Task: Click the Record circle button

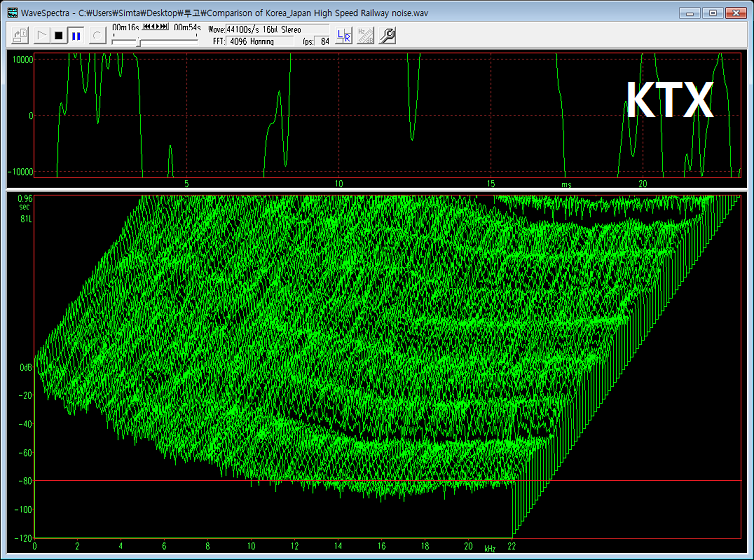Action: [96, 35]
